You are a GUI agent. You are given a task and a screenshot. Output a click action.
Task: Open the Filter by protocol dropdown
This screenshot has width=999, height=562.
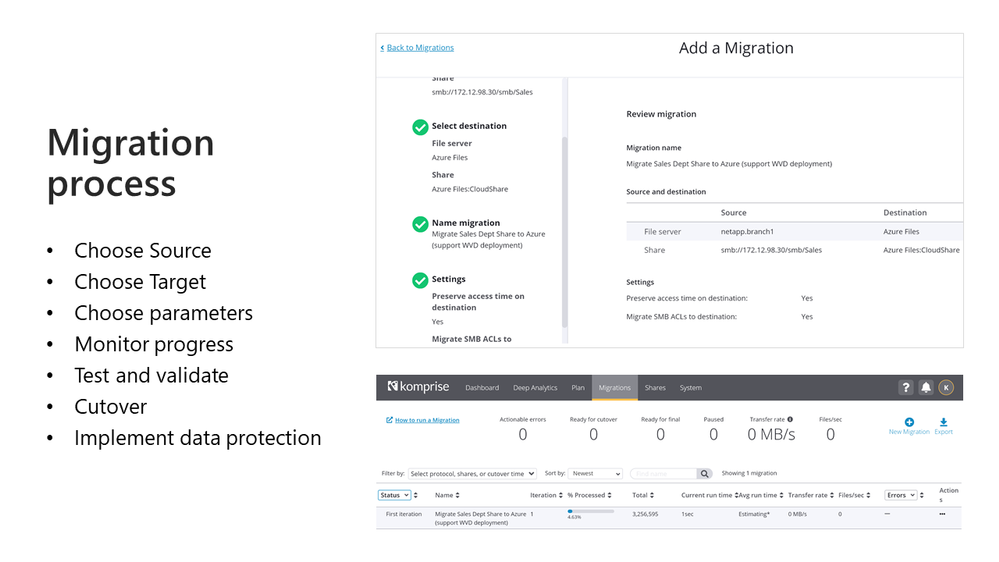(x=472, y=473)
